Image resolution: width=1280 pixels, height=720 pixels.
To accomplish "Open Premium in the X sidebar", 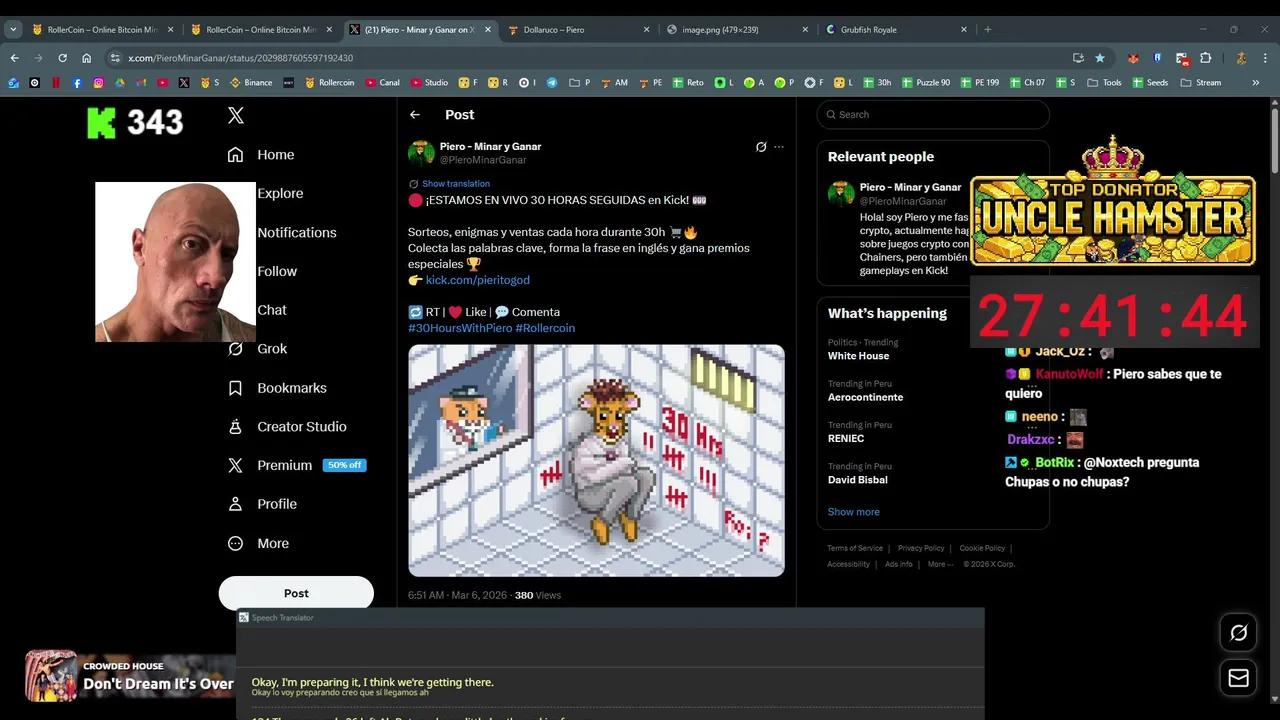I will point(296,465).
